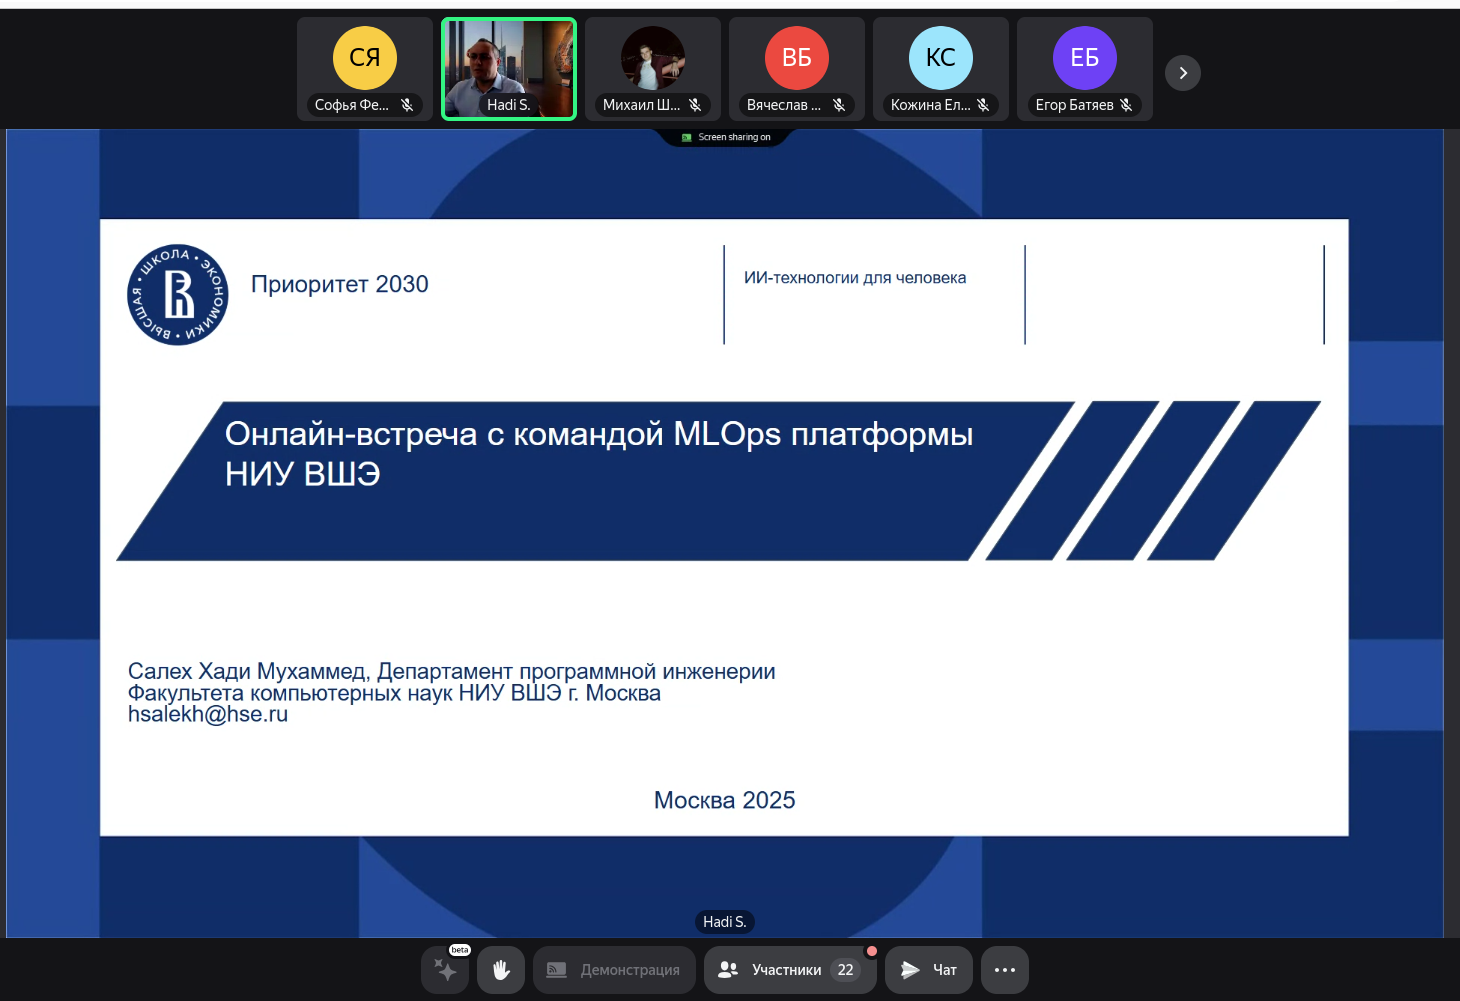Viewport: 1460px width, 1001px height.
Task: Click the HSE logo on the slide
Action: click(x=178, y=295)
